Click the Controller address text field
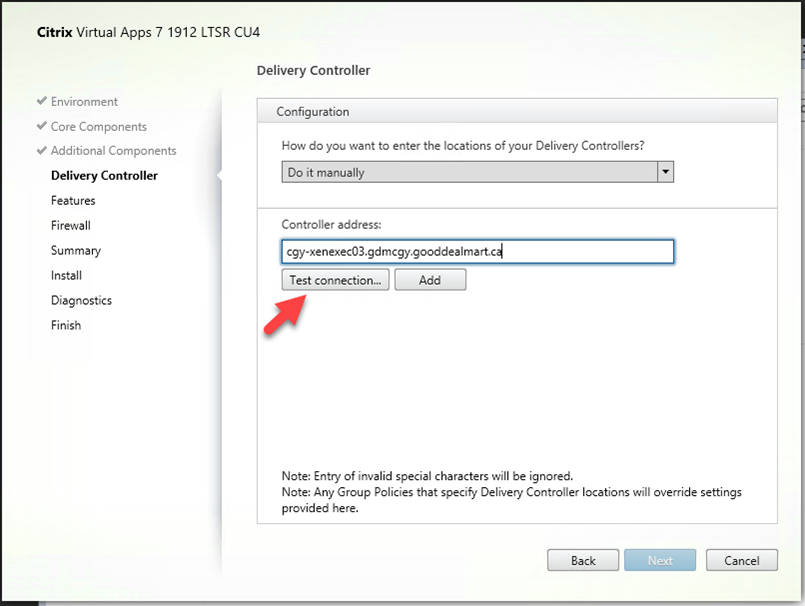Screen dimensions: 805x606 pos(478,252)
